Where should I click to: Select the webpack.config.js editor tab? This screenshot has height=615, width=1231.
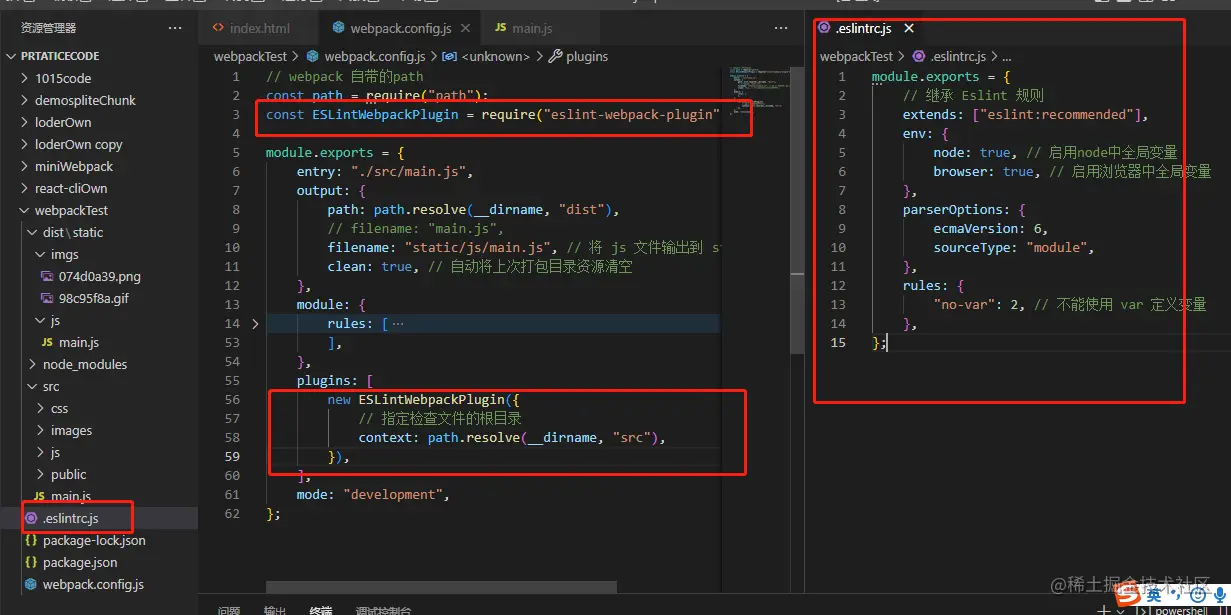click(400, 28)
